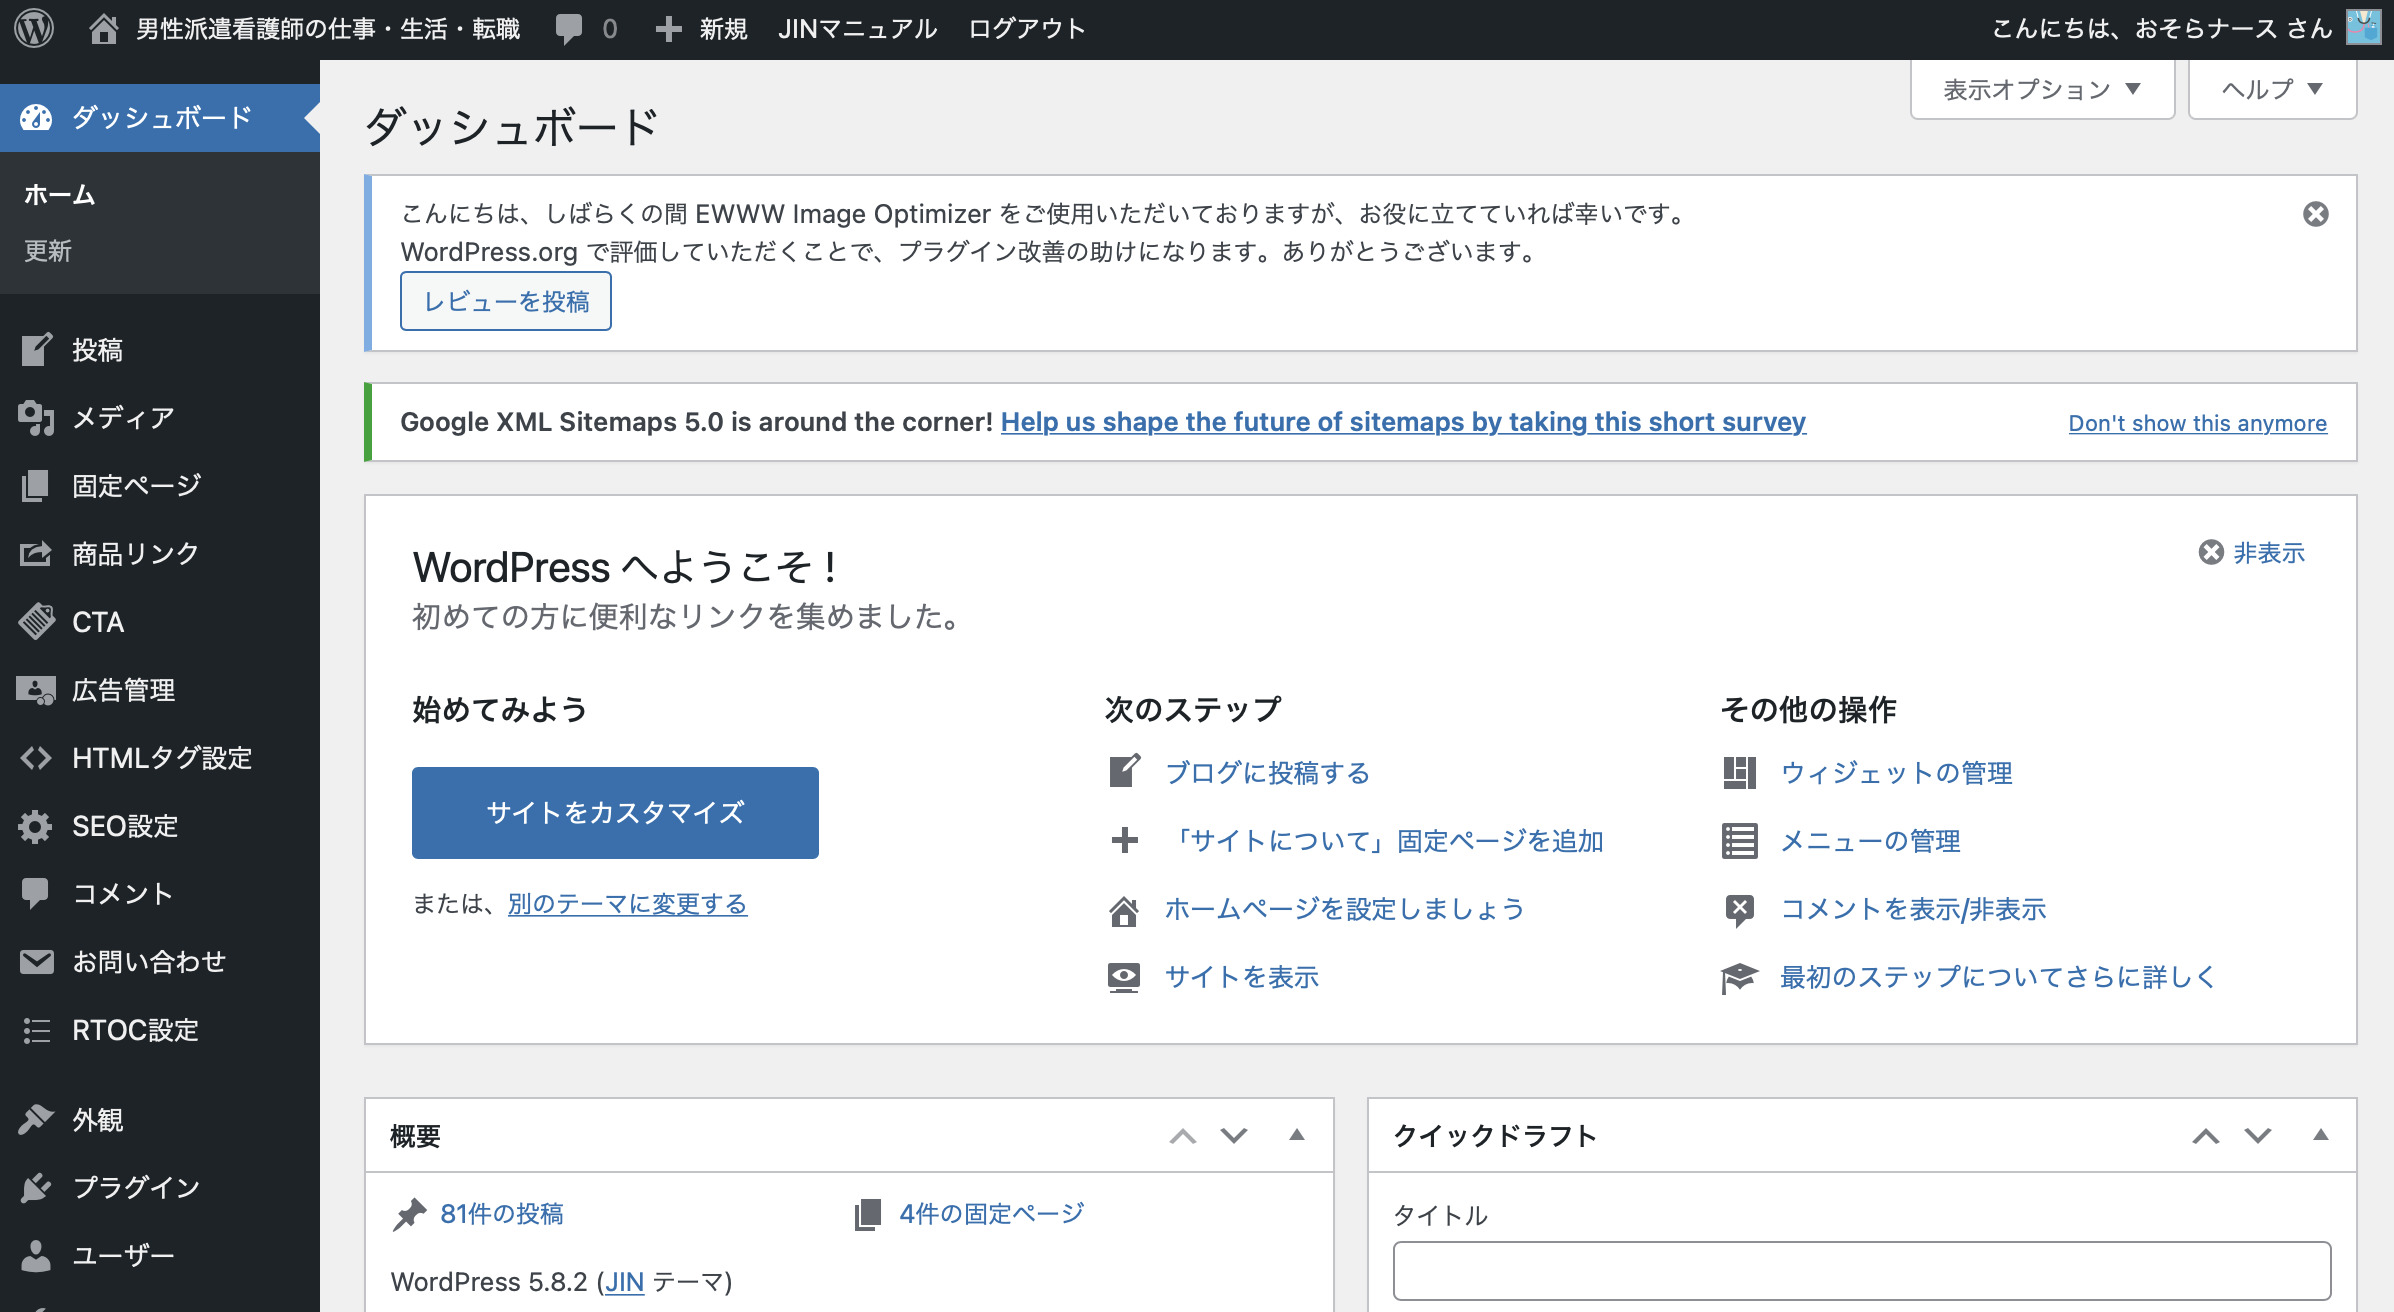Click the comments bubble icon in admin bar
This screenshot has width=2394, height=1312.
pos(569,29)
